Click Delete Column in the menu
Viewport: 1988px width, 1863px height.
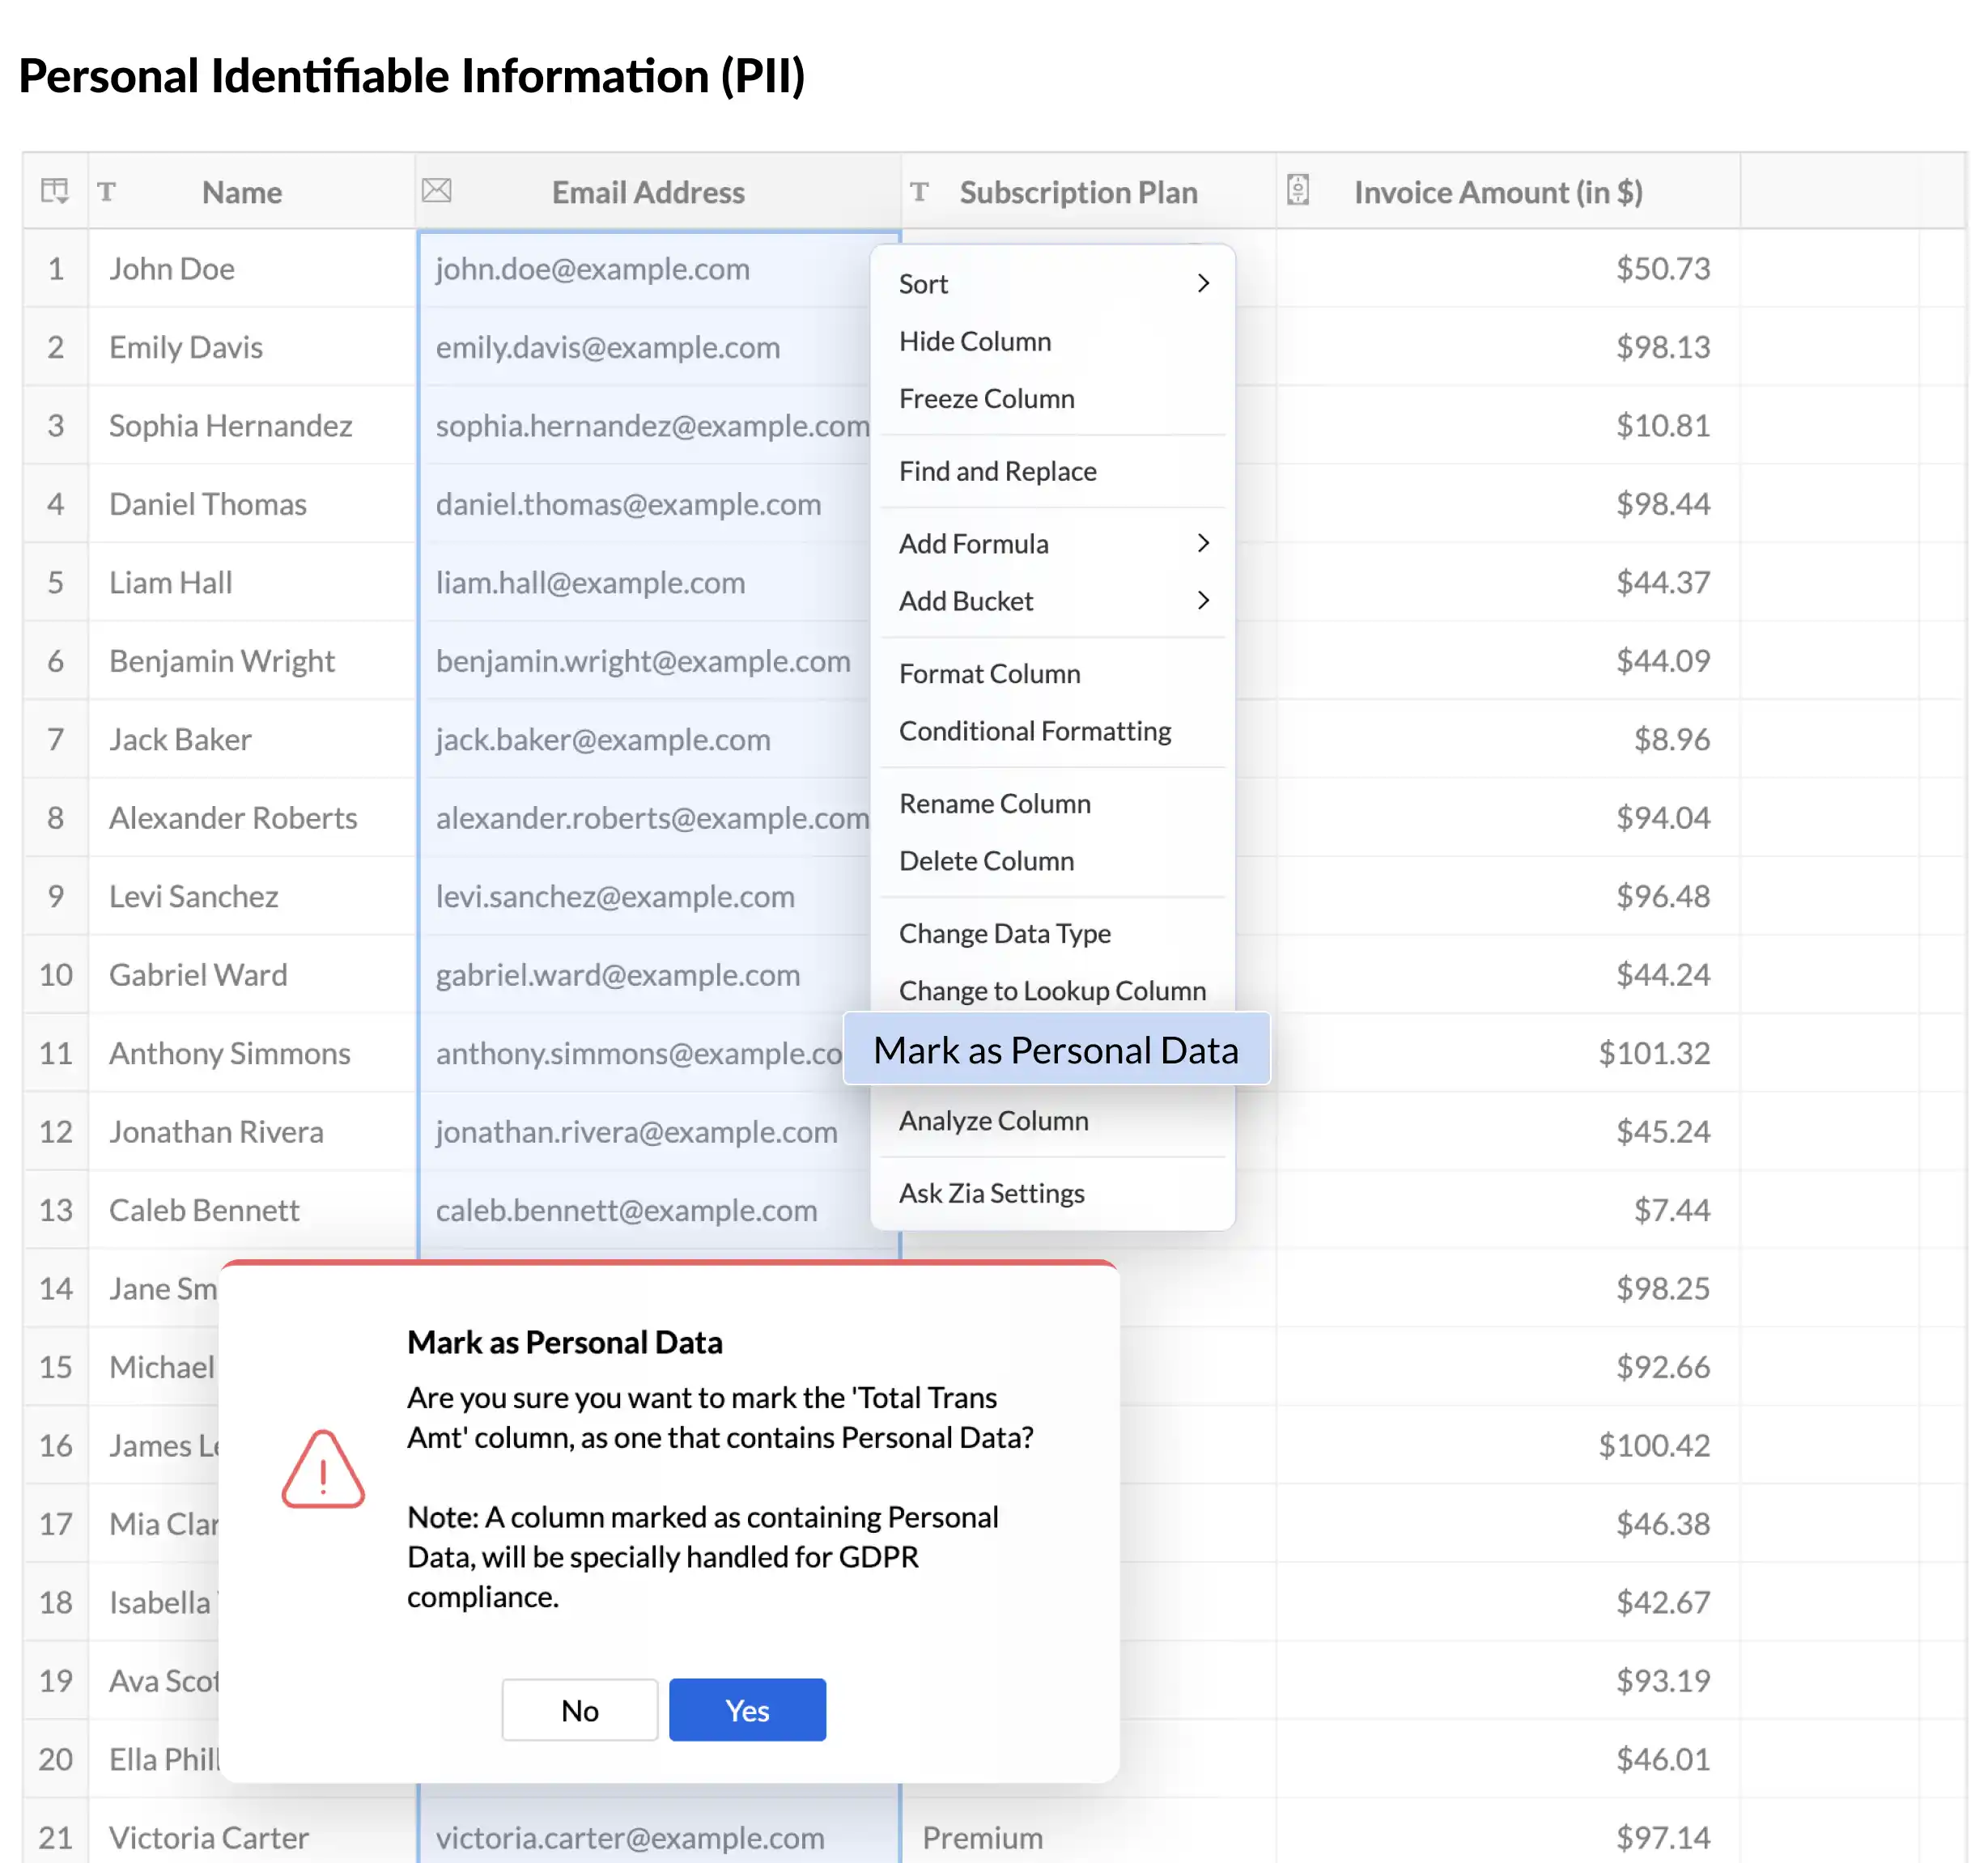click(x=986, y=861)
